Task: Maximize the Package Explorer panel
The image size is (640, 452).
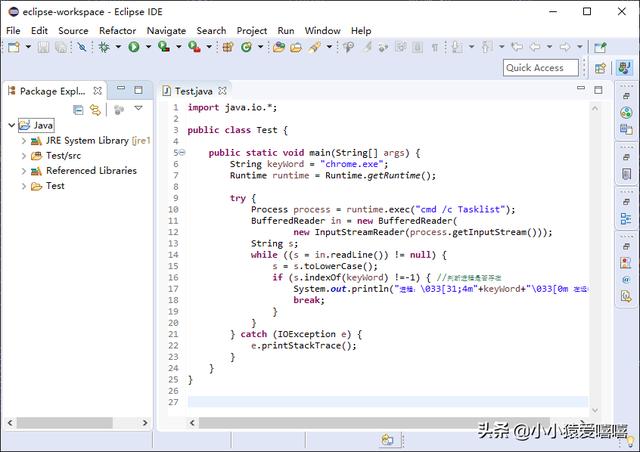Action: click(138, 90)
